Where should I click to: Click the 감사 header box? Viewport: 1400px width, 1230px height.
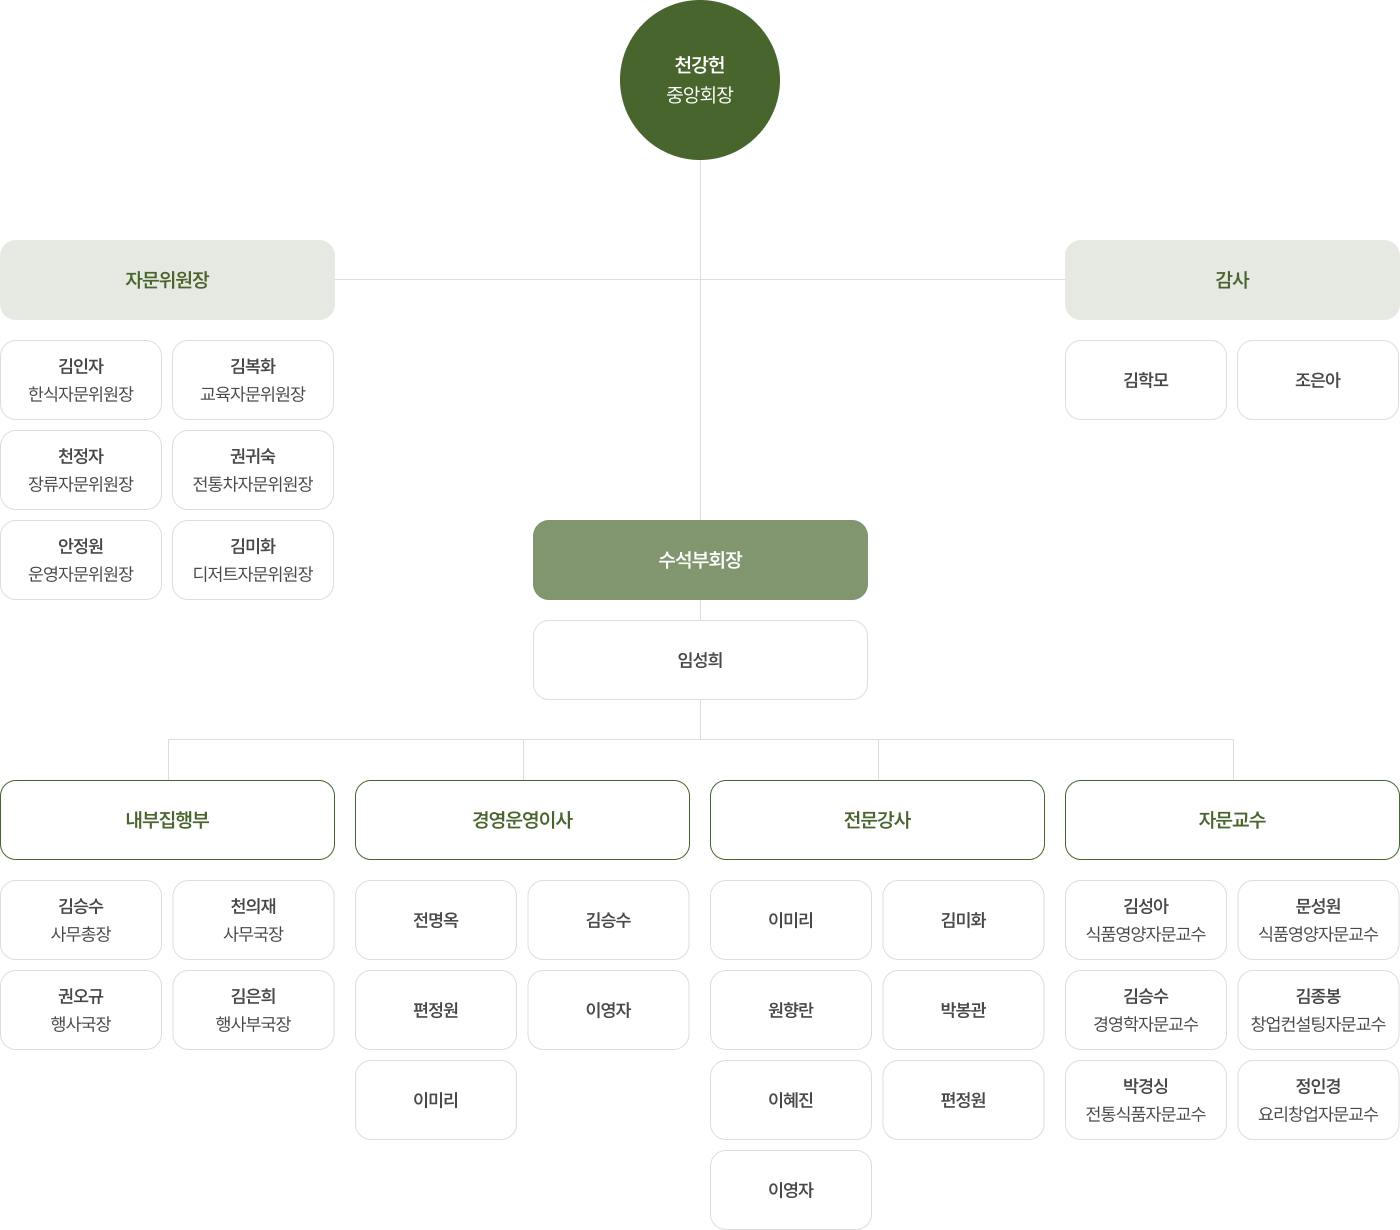click(1232, 280)
